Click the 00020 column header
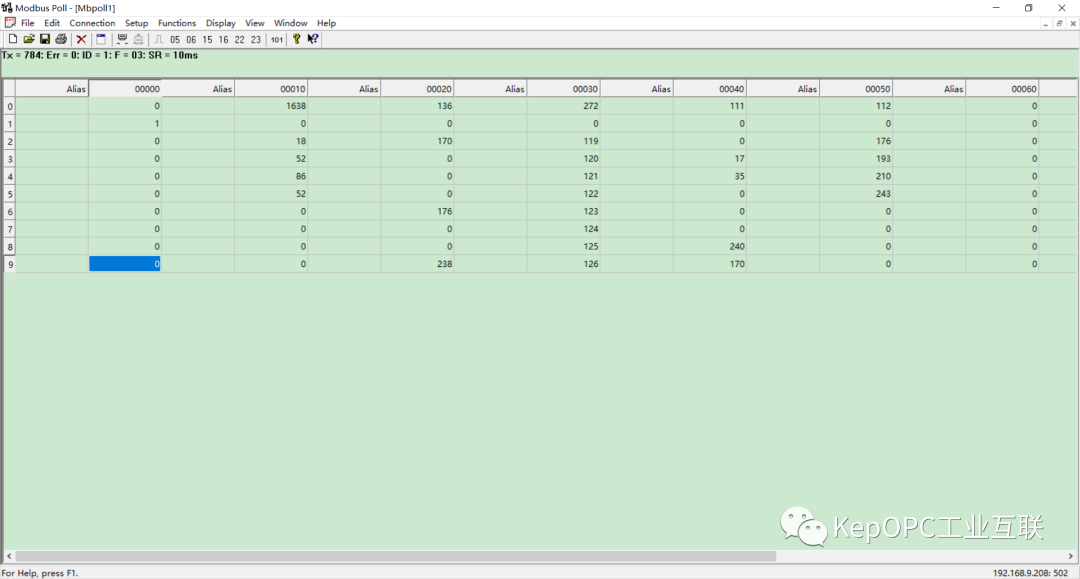Screen dimensions: 1080x579 click(417, 89)
